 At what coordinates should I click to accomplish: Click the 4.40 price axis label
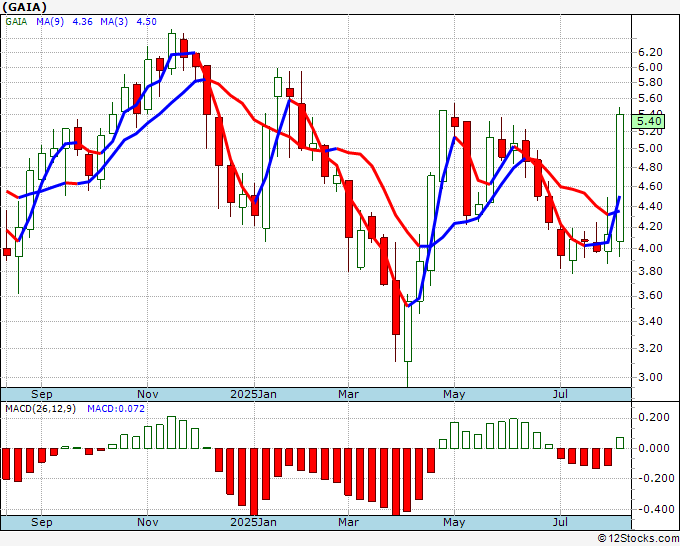coord(650,206)
